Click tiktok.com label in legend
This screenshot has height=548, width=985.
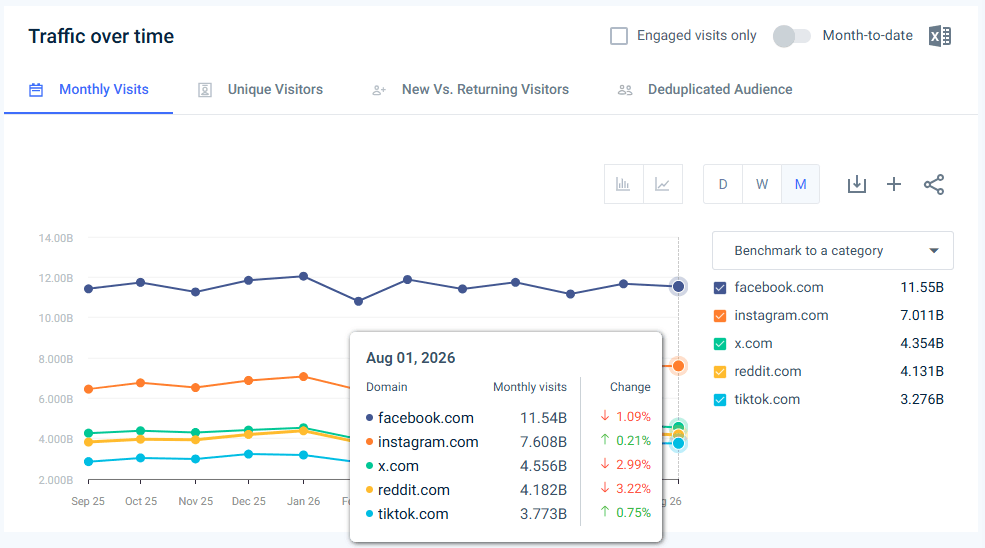767,400
